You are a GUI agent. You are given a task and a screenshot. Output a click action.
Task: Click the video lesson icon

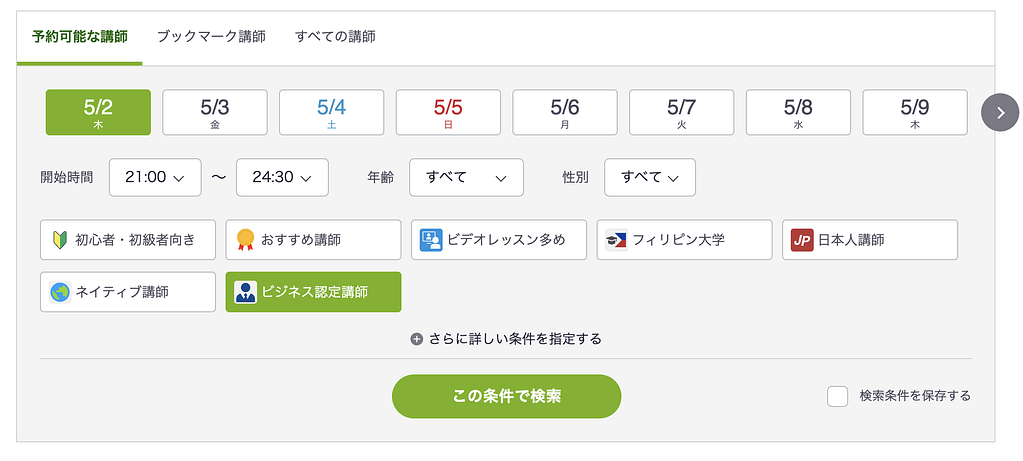(431, 240)
